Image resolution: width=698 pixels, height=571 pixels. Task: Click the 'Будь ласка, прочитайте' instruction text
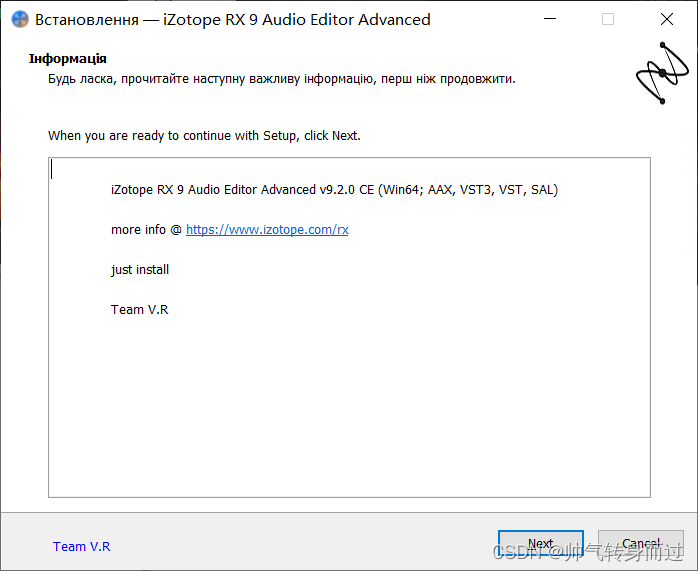pos(282,79)
